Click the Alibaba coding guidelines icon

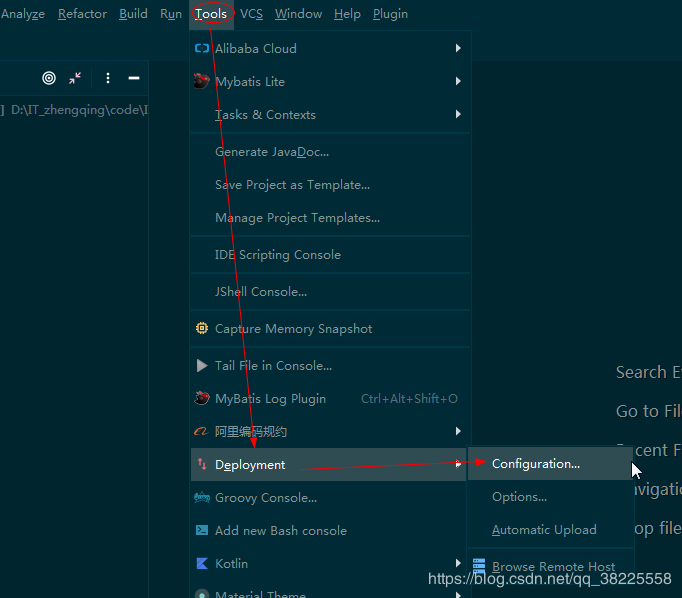pos(201,431)
